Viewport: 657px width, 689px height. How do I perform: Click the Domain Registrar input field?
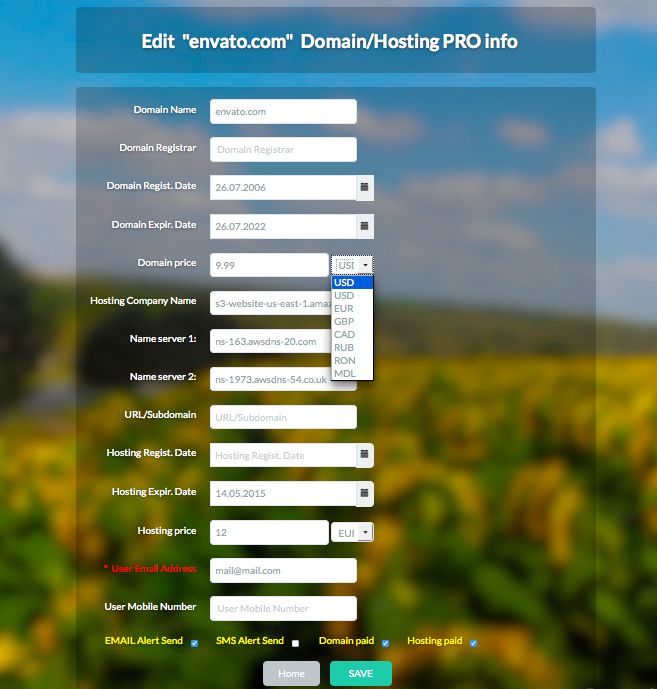tap(283, 149)
